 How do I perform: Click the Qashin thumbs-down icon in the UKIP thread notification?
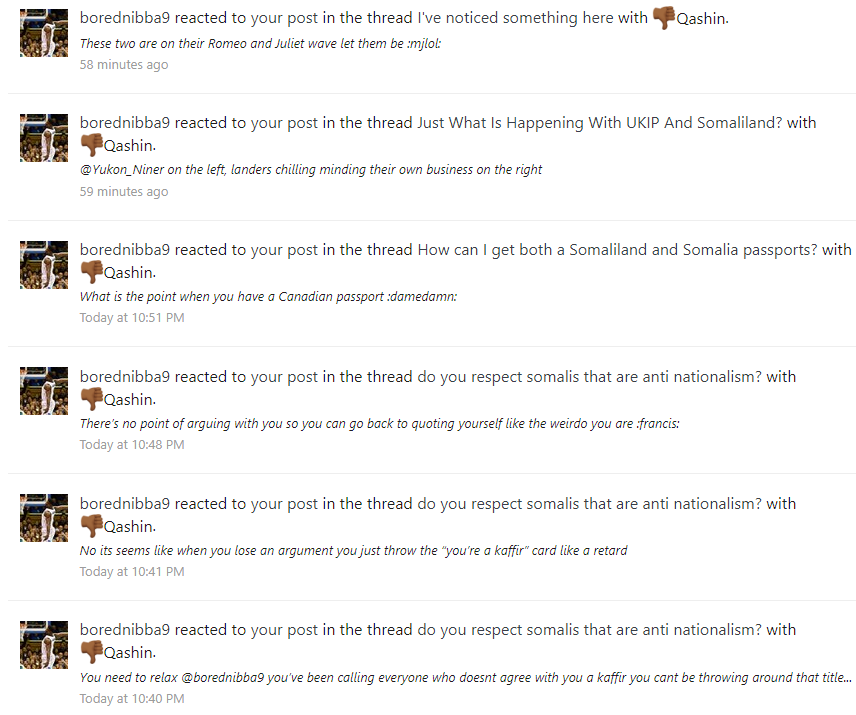click(91, 145)
